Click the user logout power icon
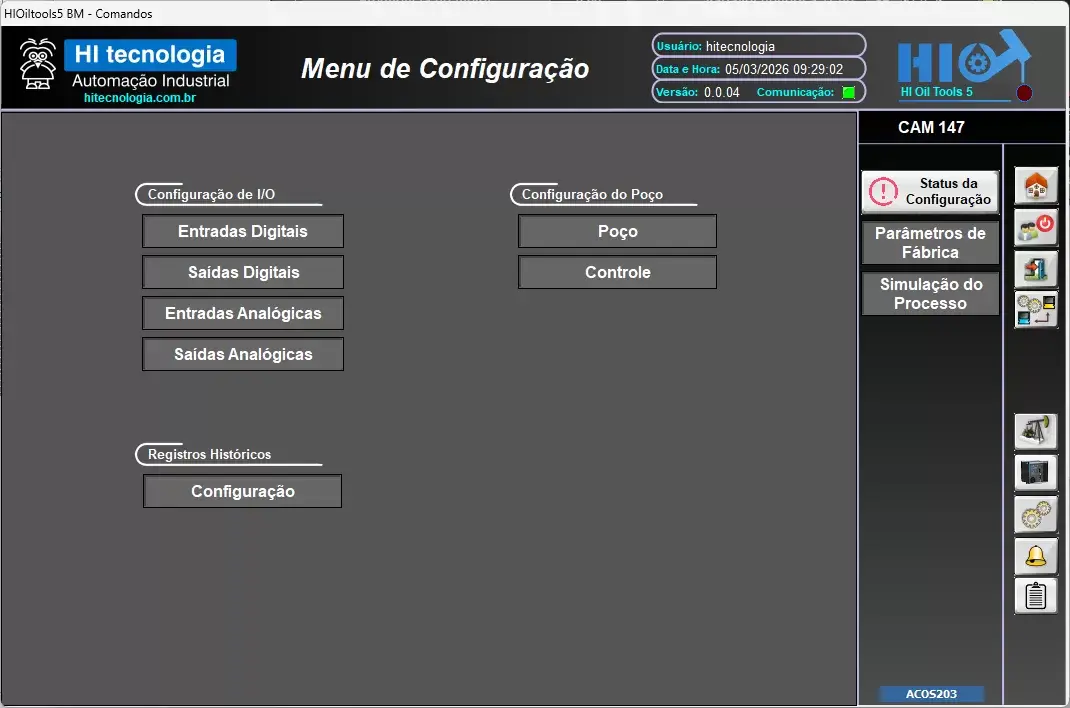Screen dimensions: 1070x708 click(1036, 227)
